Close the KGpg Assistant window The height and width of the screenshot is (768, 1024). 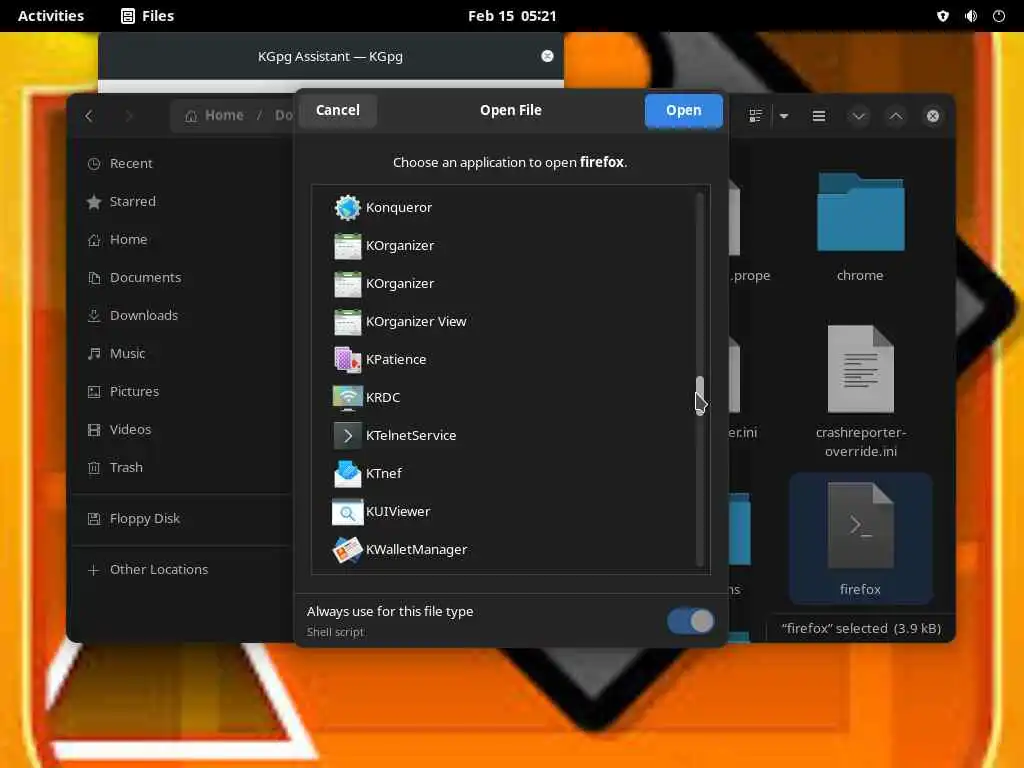[x=547, y=56]
